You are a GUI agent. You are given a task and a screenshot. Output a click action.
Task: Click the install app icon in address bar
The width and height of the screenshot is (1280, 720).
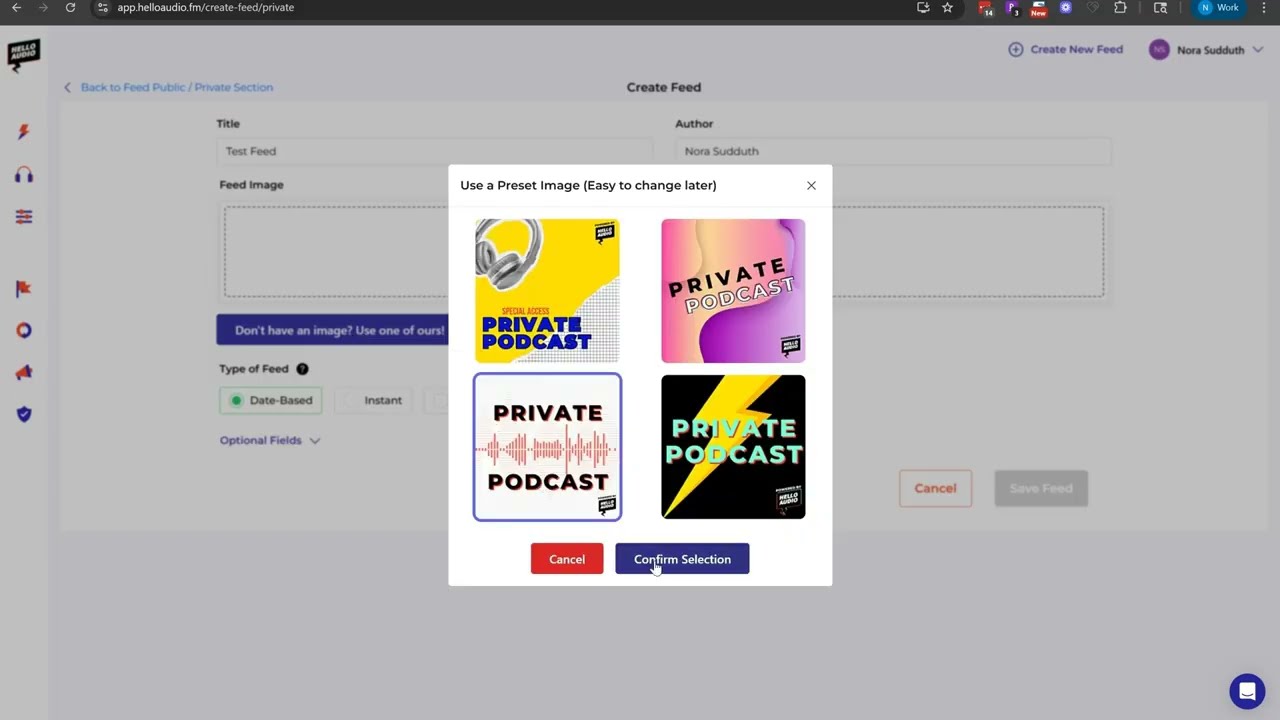pyautogui.click(x=923, y=7)
